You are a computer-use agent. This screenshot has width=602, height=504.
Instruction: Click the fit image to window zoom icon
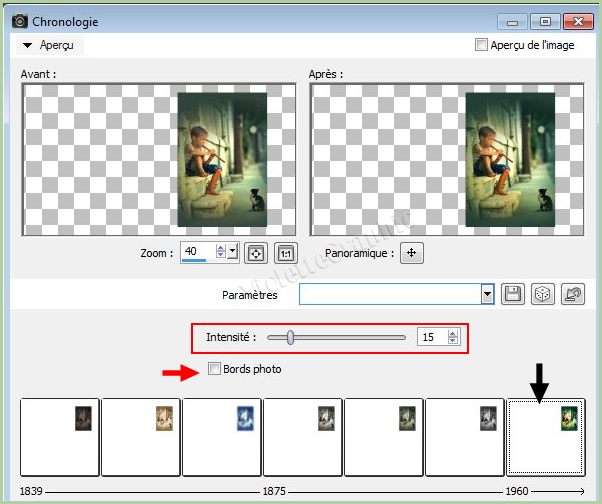pyautogui.click(x=256, y=253)
